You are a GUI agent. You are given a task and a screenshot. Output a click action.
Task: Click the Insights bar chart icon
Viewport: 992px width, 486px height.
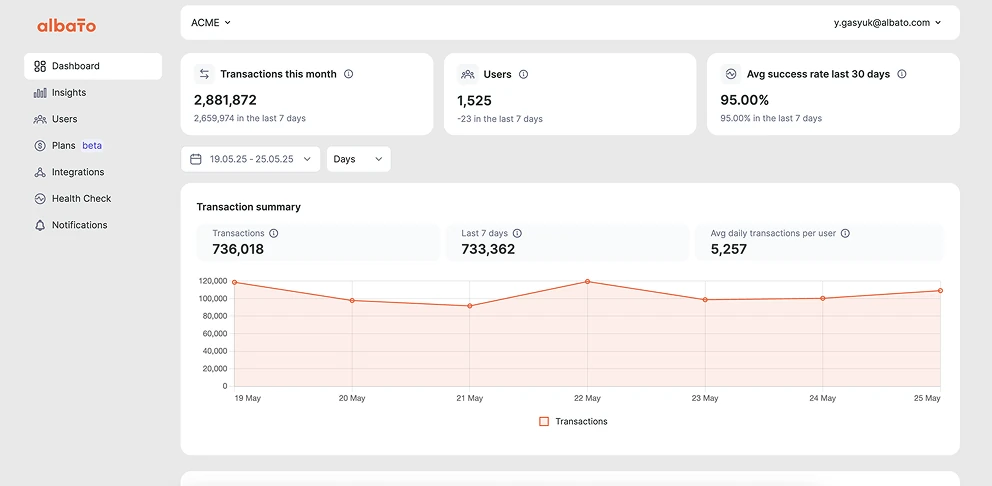pos(40,92)
